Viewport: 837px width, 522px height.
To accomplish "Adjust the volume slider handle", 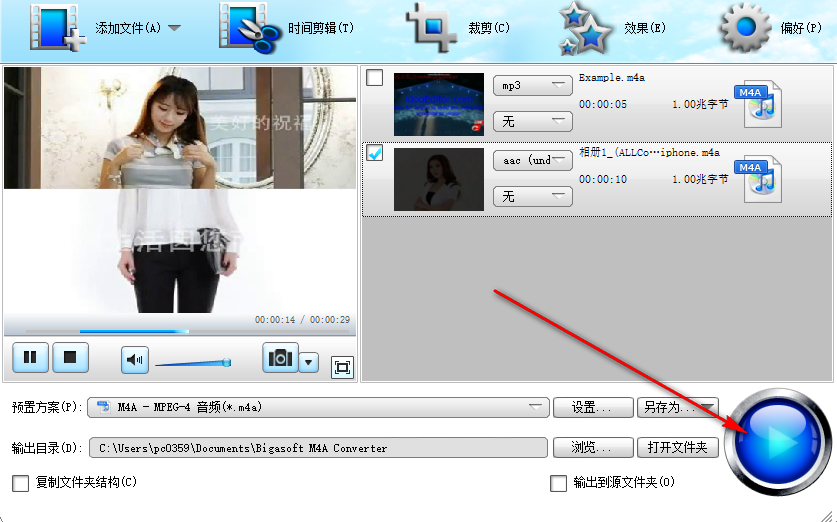I will [227, 363].
